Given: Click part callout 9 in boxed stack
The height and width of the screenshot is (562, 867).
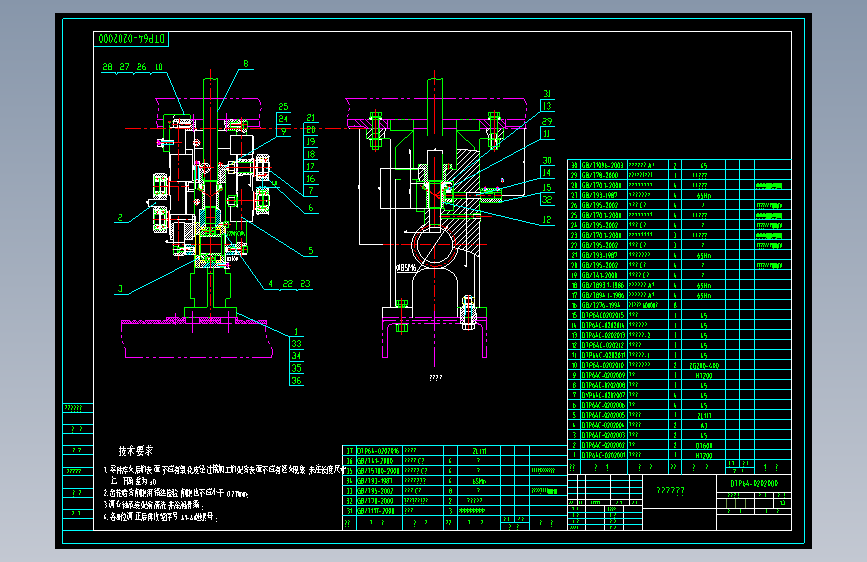Looking at the screenshot, I should [284, 132].
